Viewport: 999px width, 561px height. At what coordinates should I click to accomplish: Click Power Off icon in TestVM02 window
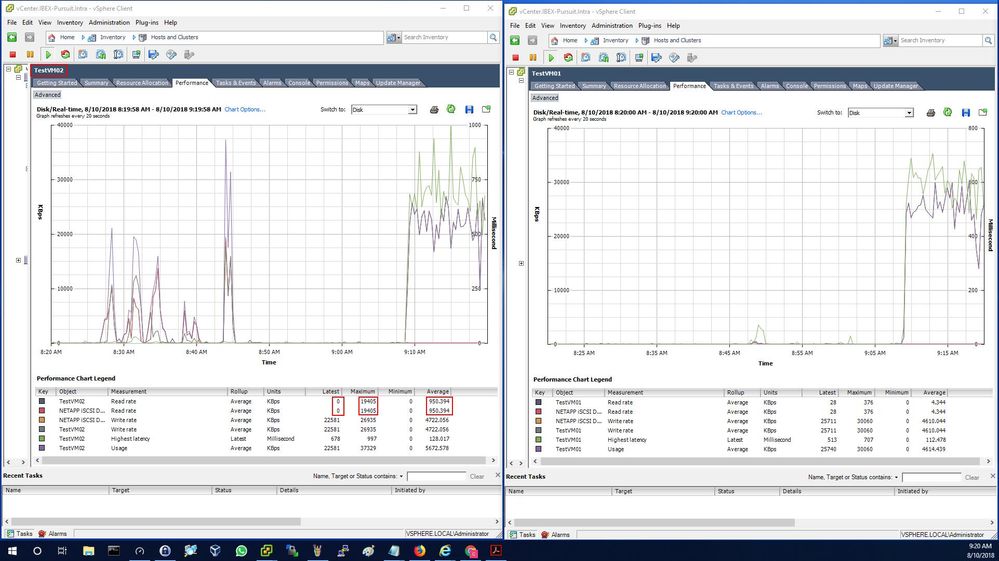pyautogui.click(x=12, y=55)
